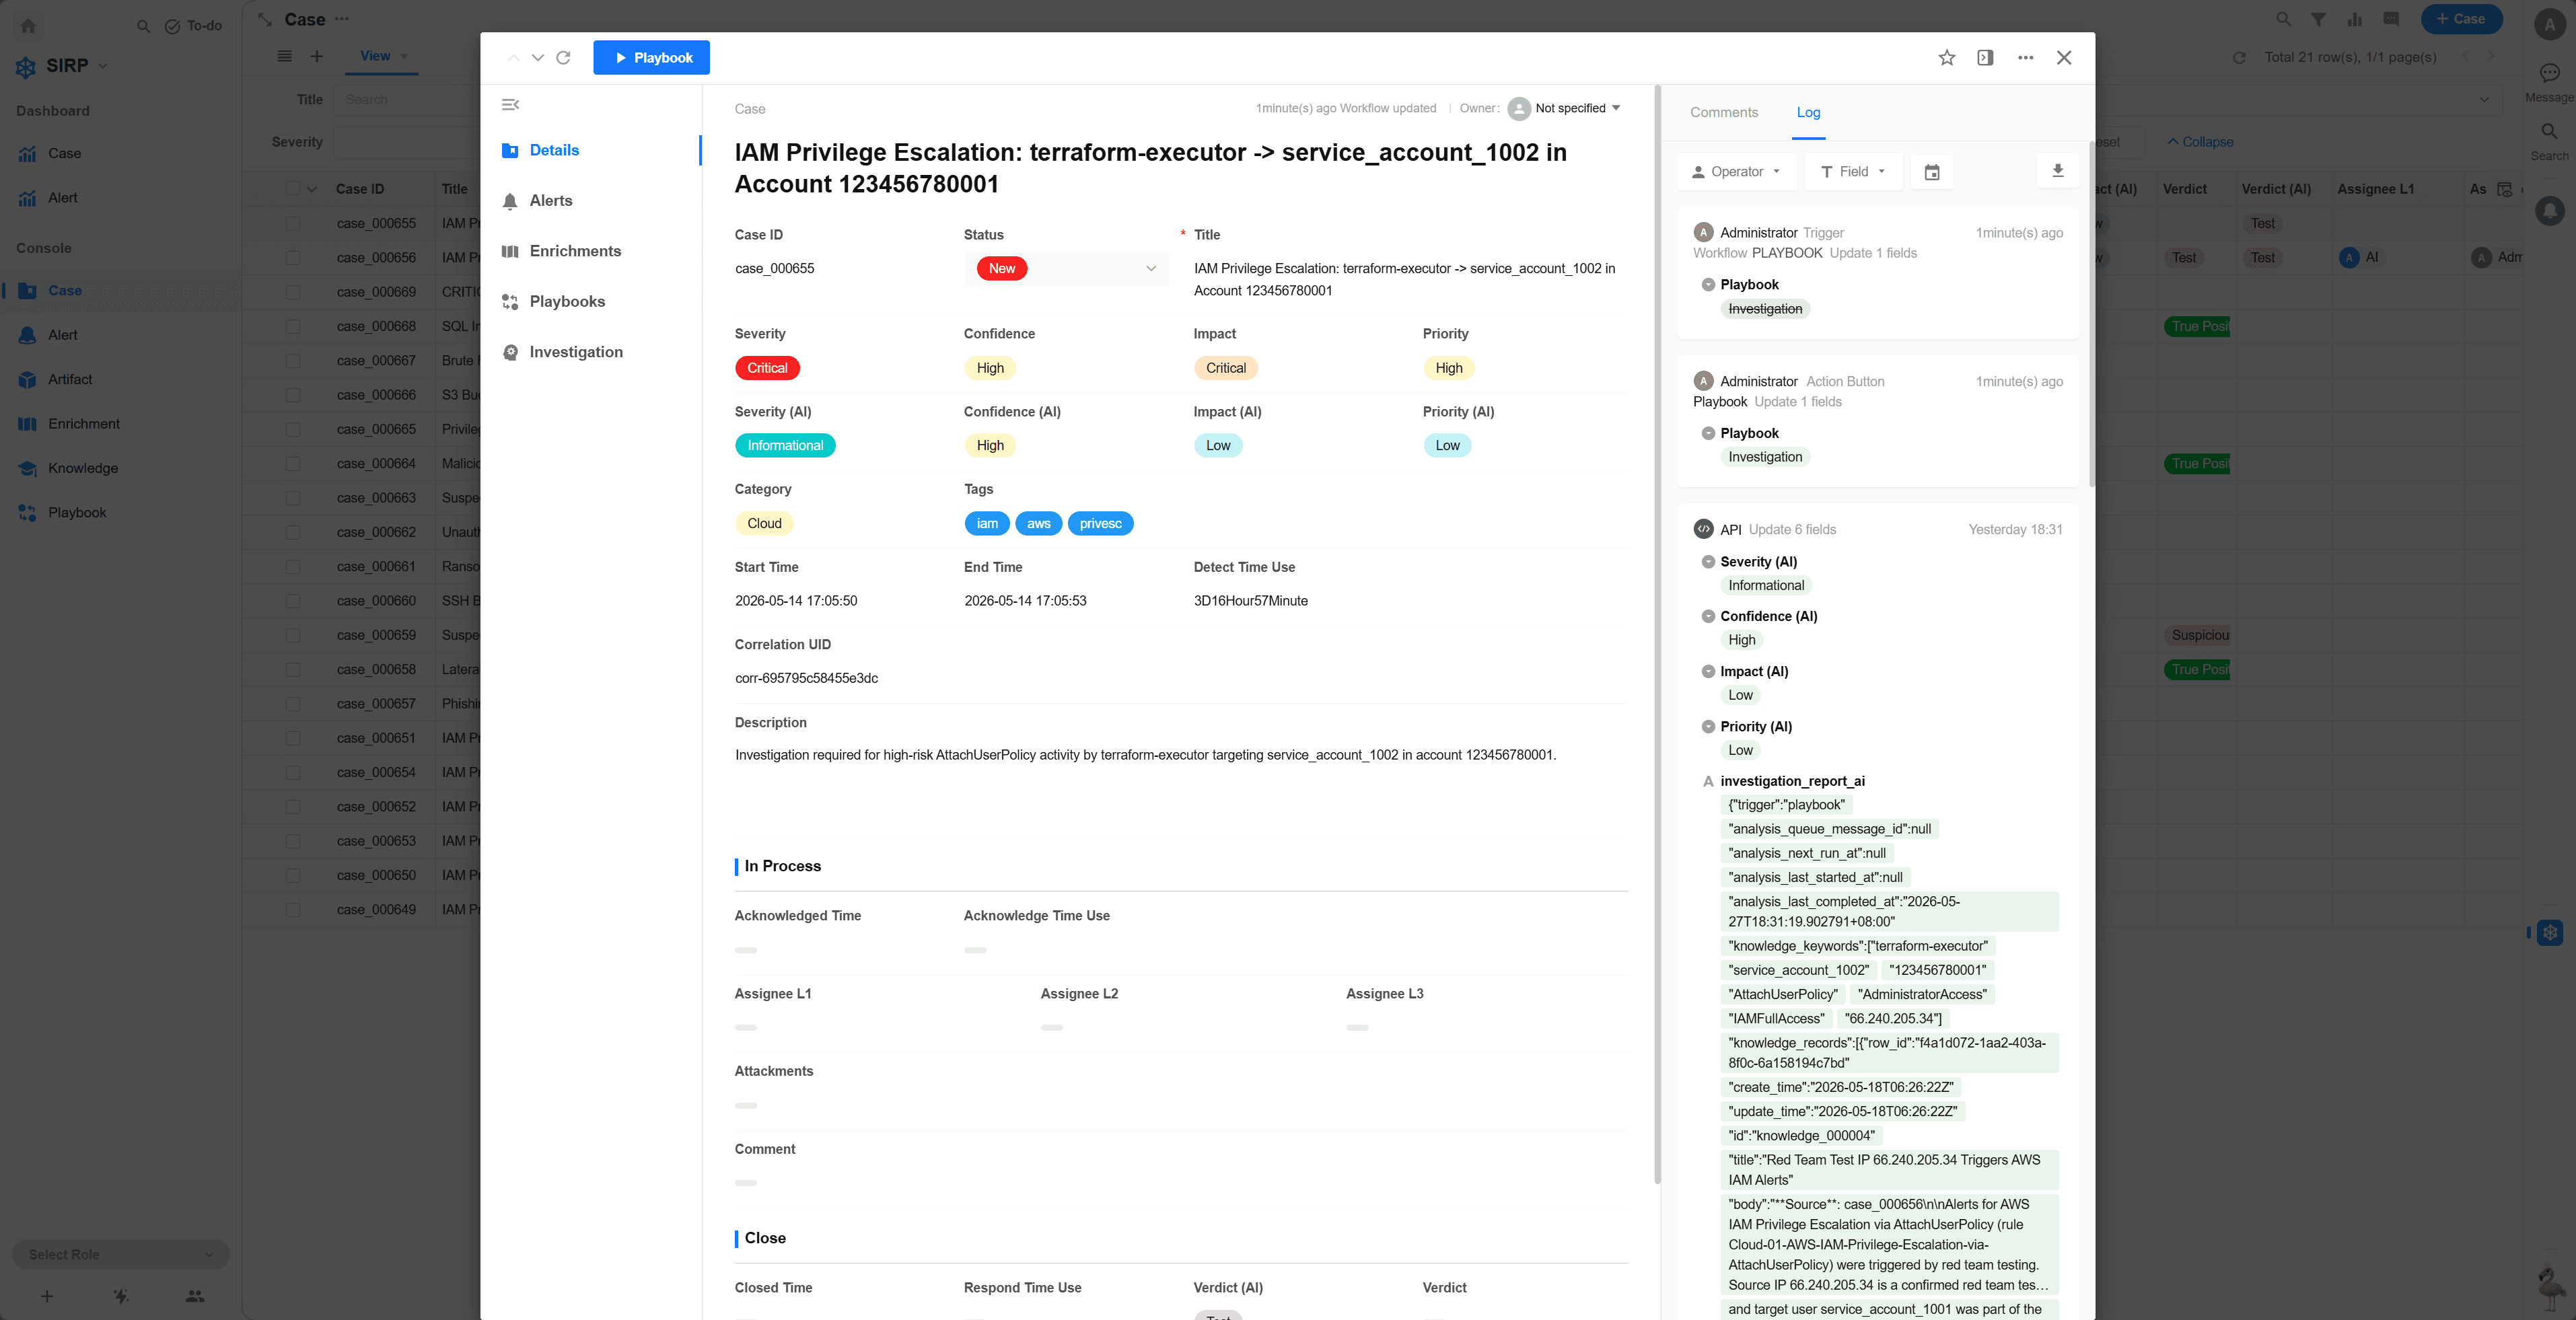Screen dimensions: 2576x1320
Task: Collapse the Confidence (AI) log field
Action: coord(1708,617)
